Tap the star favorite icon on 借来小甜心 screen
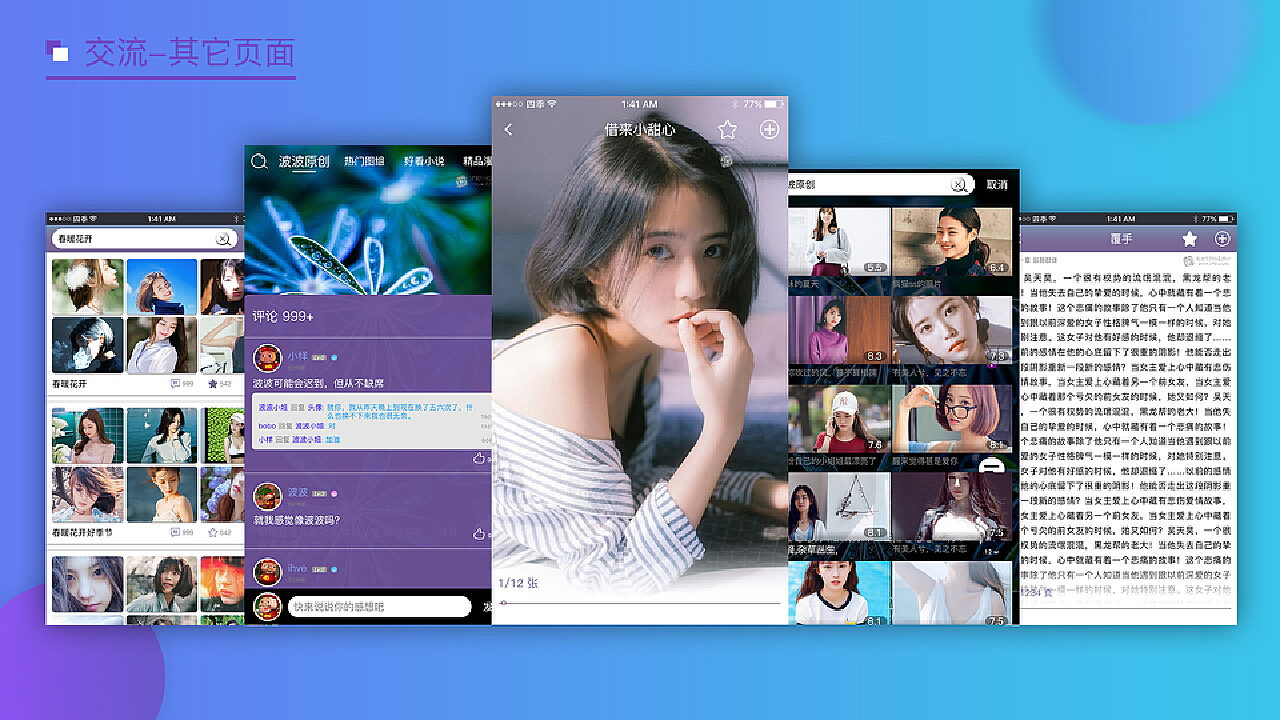This screenshot has height=720, width=1280. [x=727, y=130]
